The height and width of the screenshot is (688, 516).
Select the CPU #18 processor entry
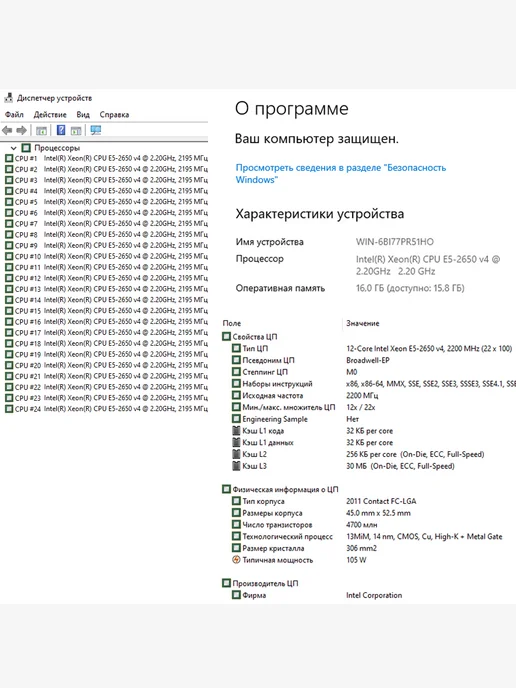tap(106, 343)
